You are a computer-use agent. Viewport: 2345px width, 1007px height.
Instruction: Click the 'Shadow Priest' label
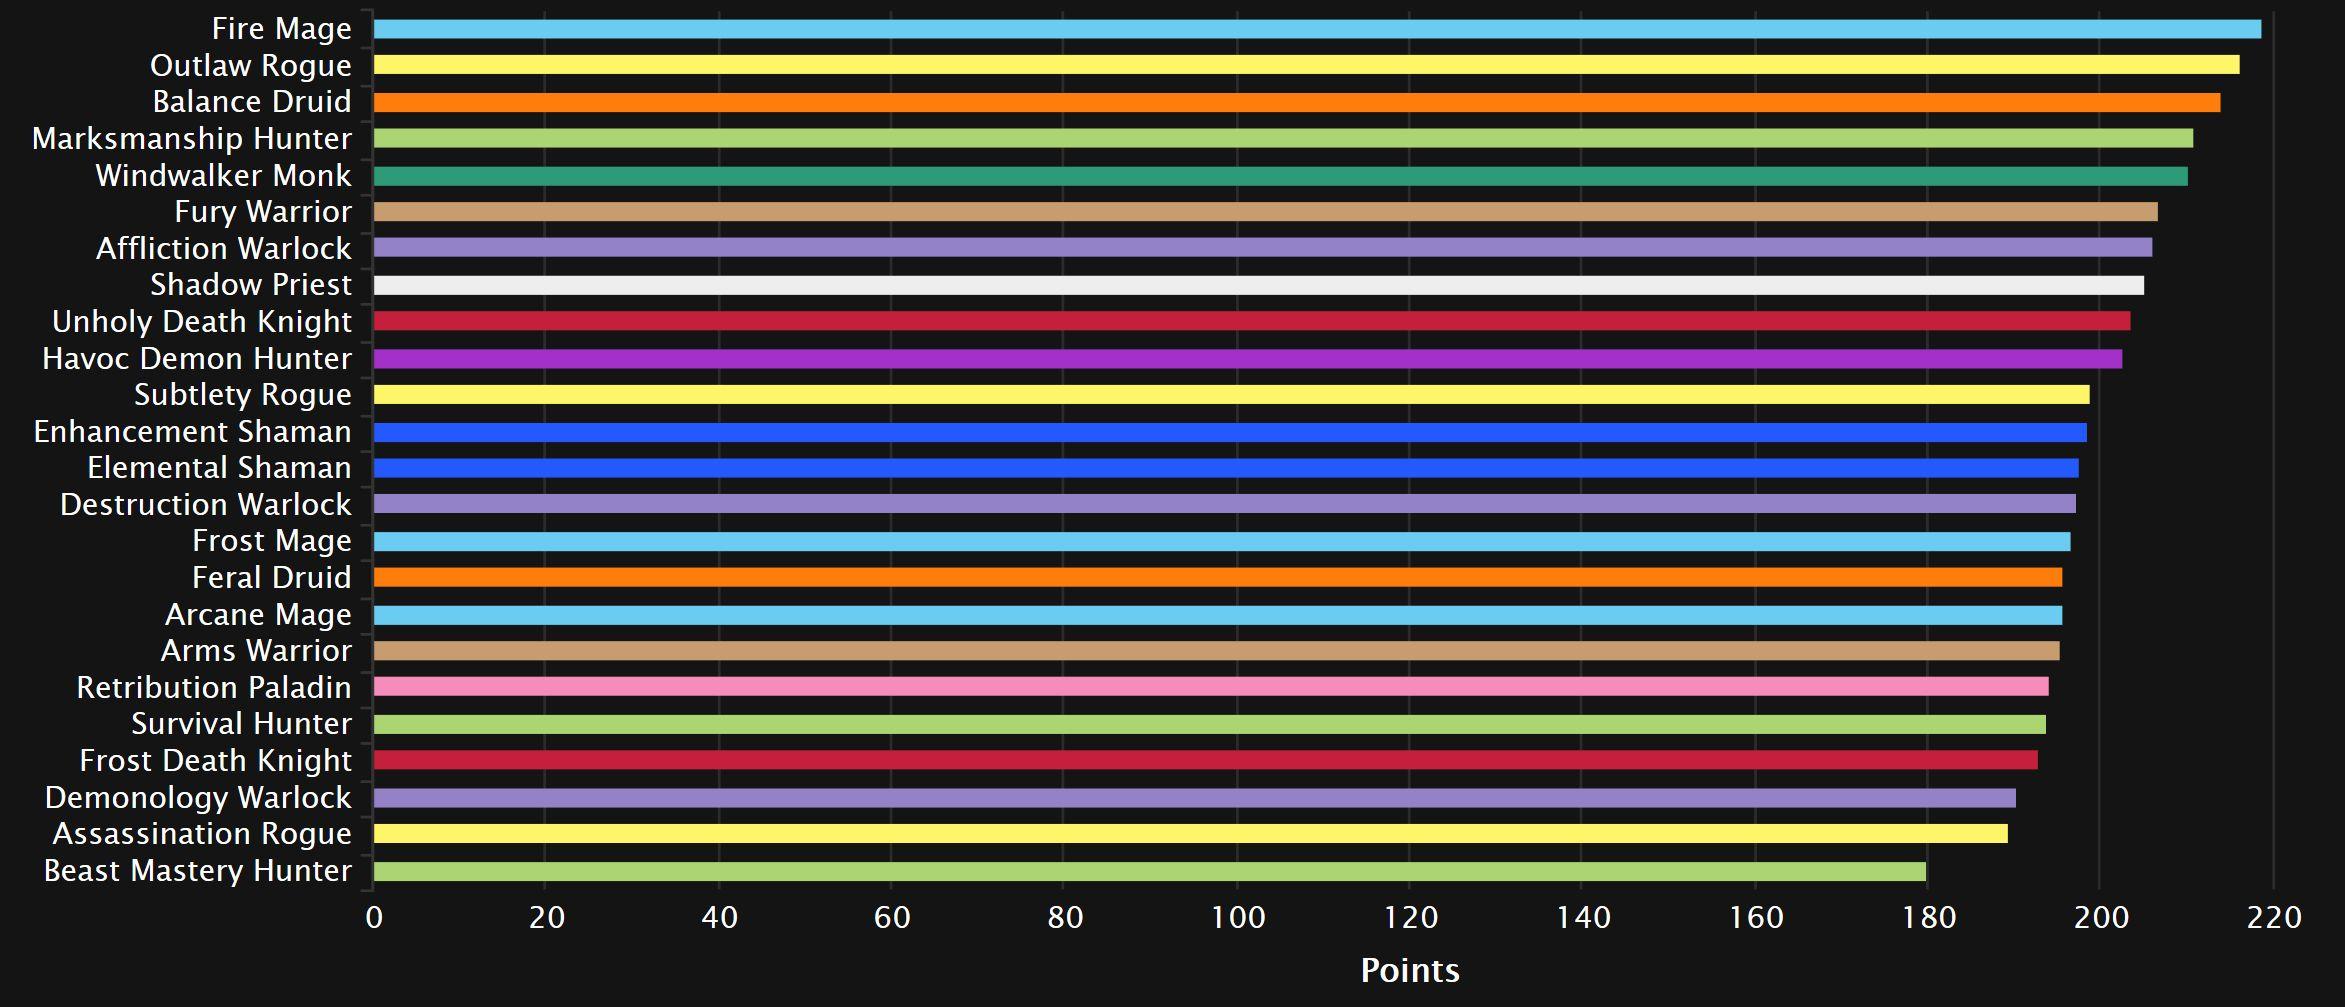point(251,285)
